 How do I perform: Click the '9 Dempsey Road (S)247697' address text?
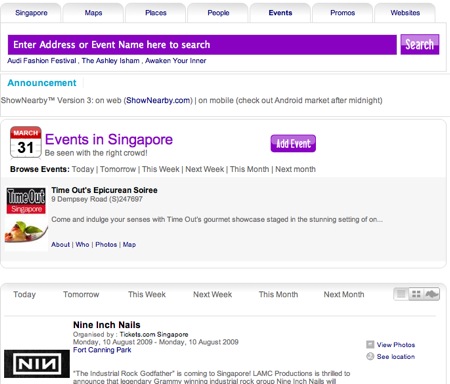(x=97, y=199)
